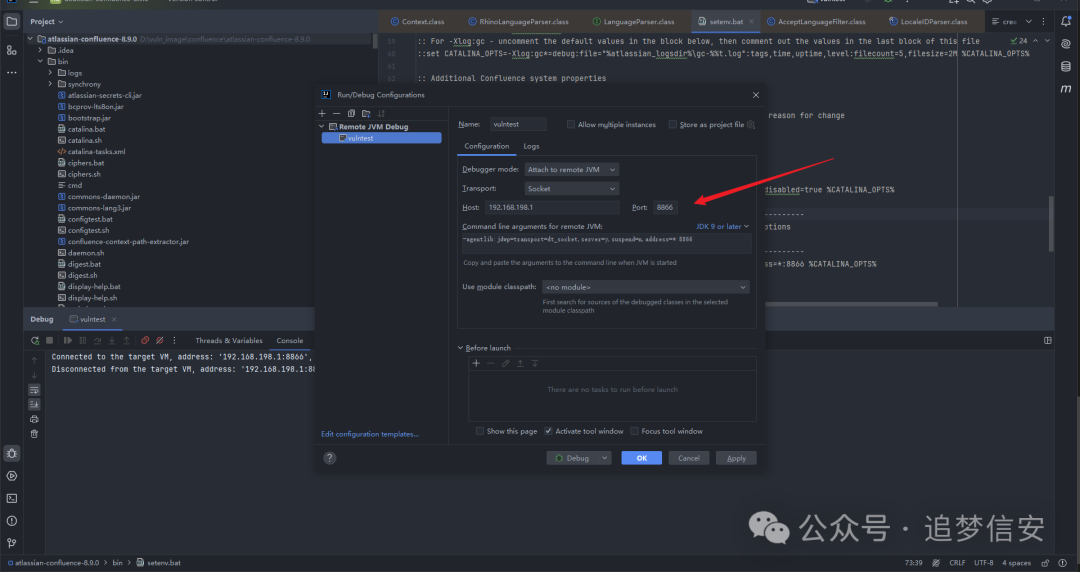Toggle scroll to end of console

(34, 405)
